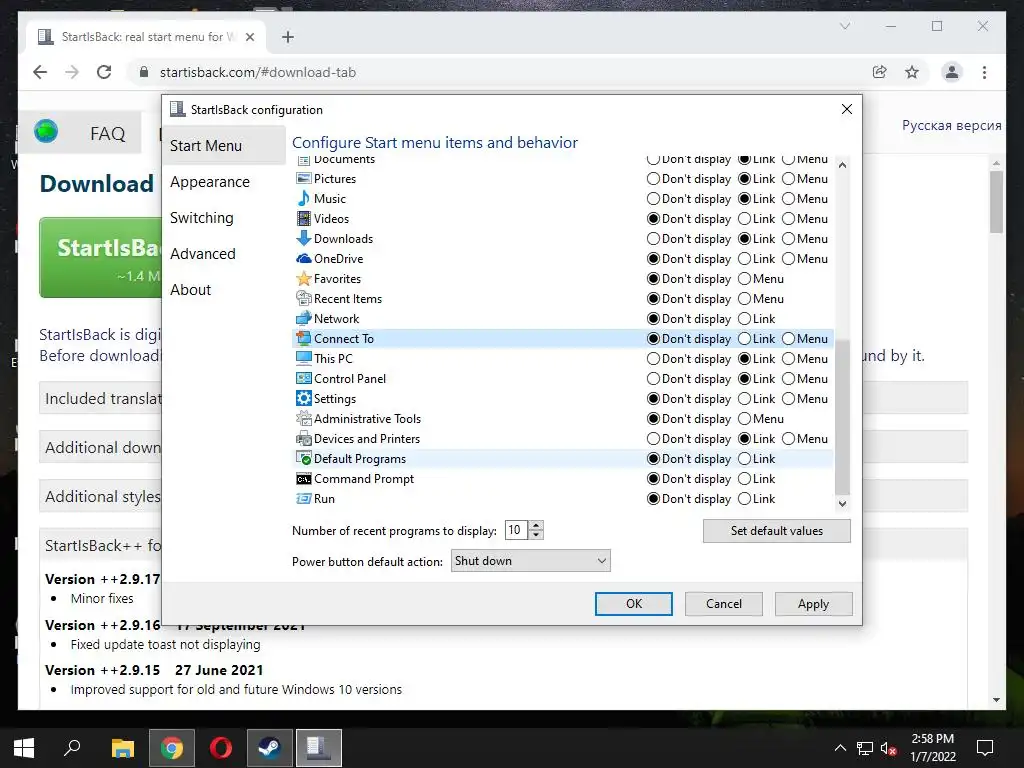The image size is (1024, 768).
Task: Click the Devices and Printers icon
Action: pos(304,438)
